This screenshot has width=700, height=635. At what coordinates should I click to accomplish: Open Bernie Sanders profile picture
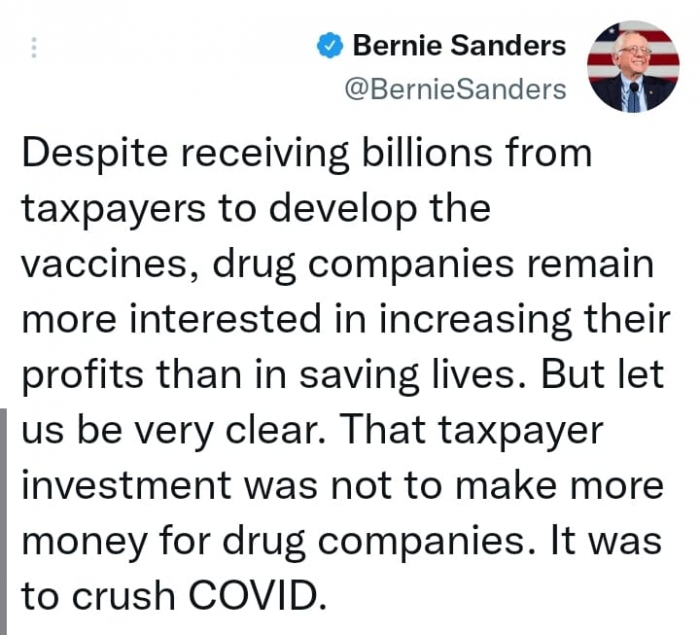point(630,66)
